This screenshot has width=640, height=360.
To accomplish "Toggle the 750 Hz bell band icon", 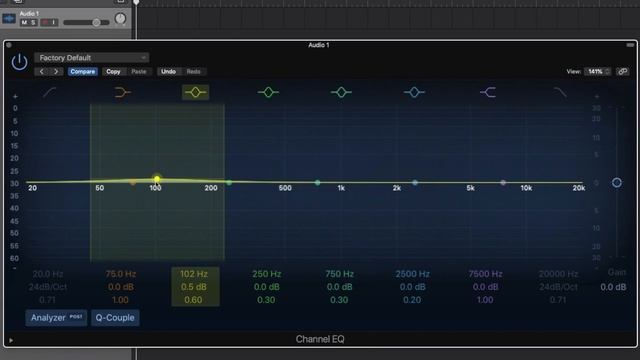I will click(341, 93).
